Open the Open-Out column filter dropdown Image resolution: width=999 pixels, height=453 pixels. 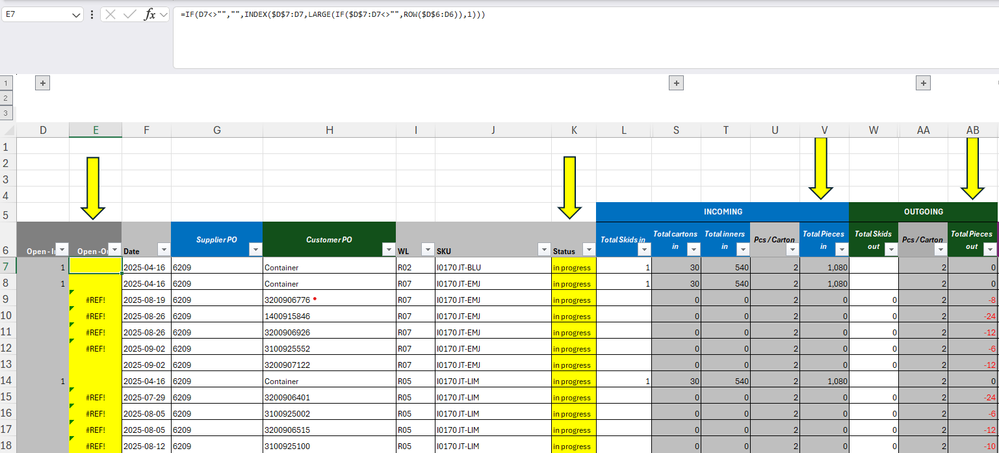click(115, 249)
